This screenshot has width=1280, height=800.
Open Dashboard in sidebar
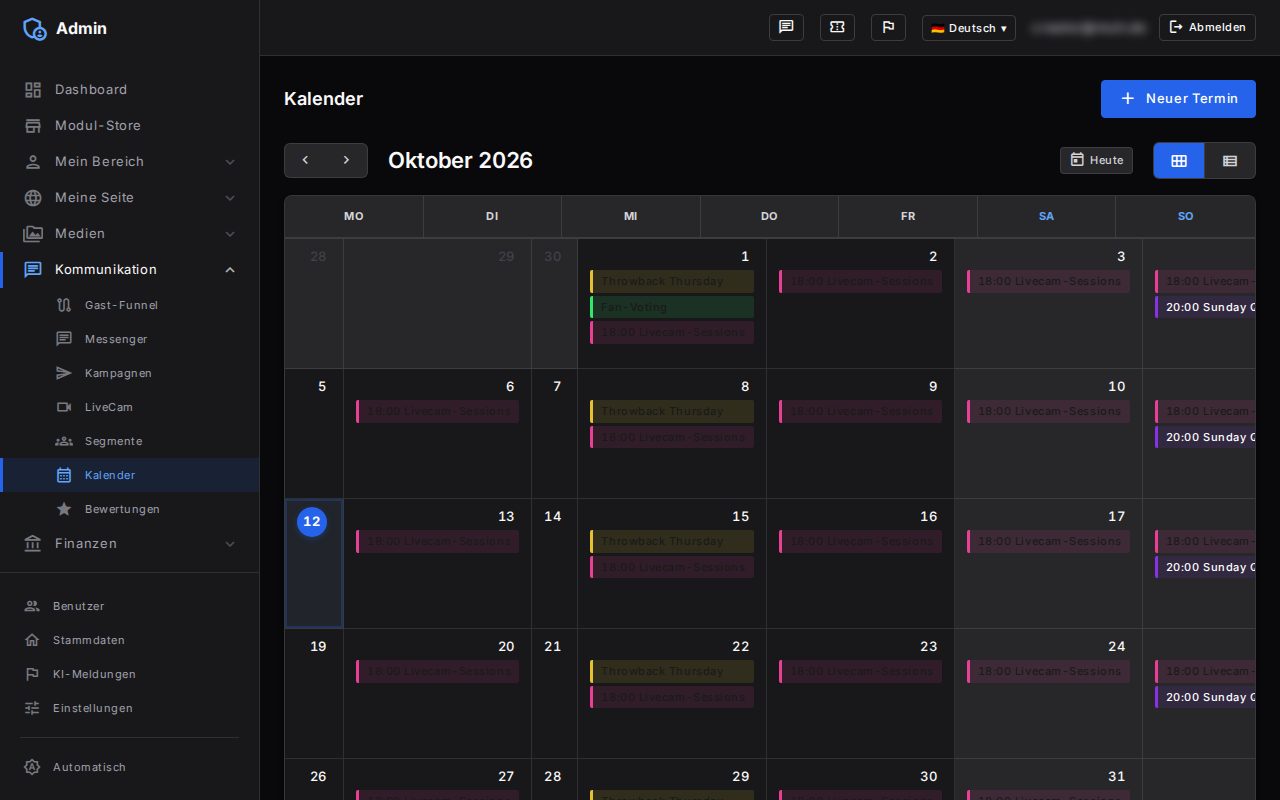click(x=130, y=89)
